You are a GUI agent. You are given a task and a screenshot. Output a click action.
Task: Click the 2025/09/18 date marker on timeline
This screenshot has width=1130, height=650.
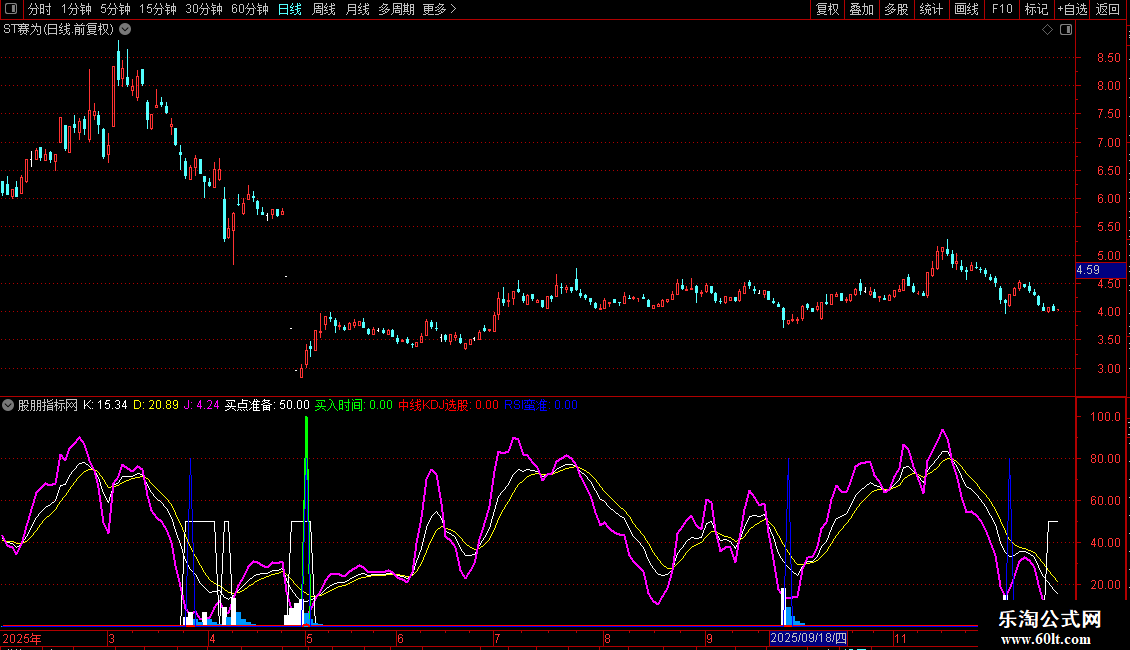tap(808, 638)
